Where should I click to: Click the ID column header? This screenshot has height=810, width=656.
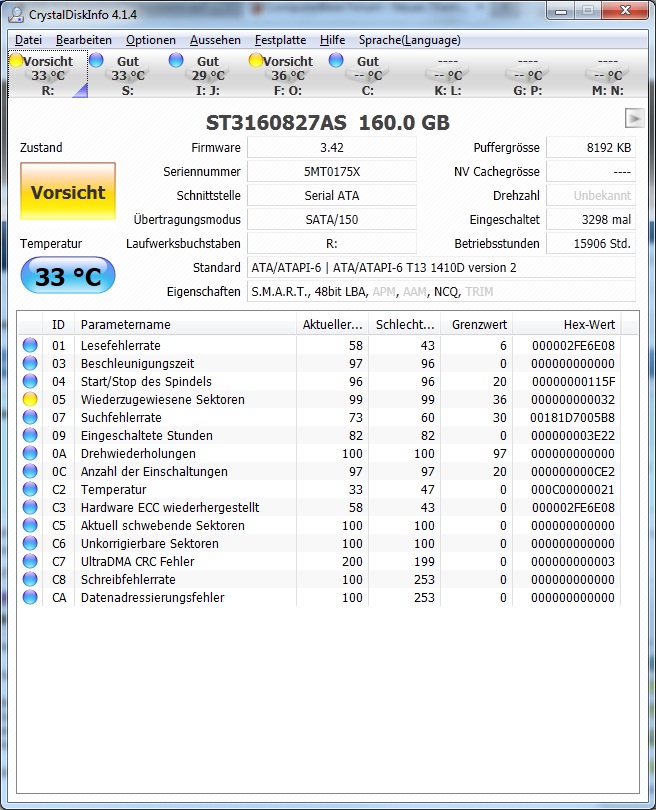[58, 324]
